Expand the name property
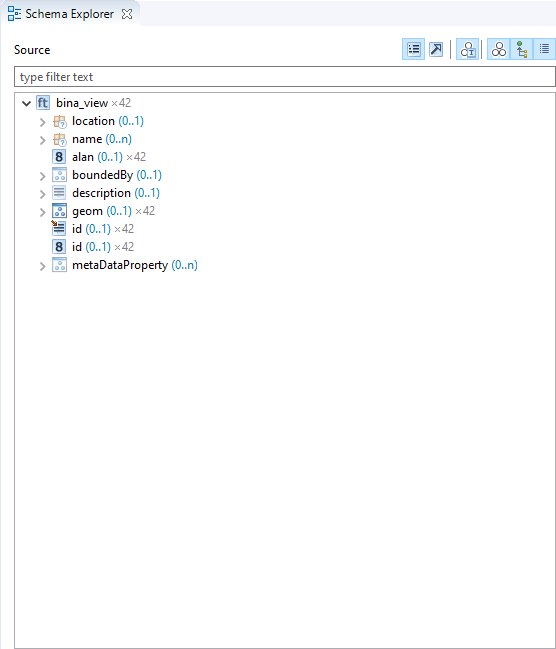This screenshot has height=649, width=556. tap(43, 140)
